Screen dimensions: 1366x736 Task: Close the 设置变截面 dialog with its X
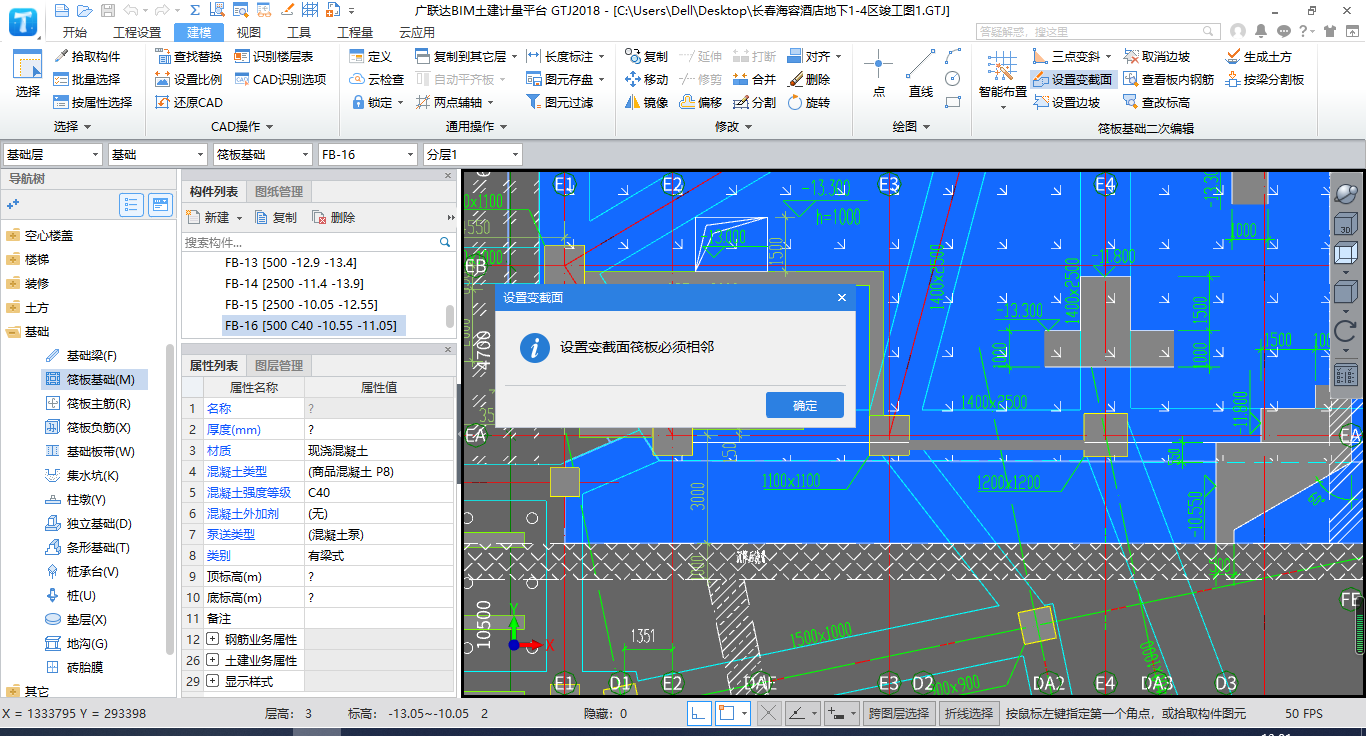(x=842, y=297)
